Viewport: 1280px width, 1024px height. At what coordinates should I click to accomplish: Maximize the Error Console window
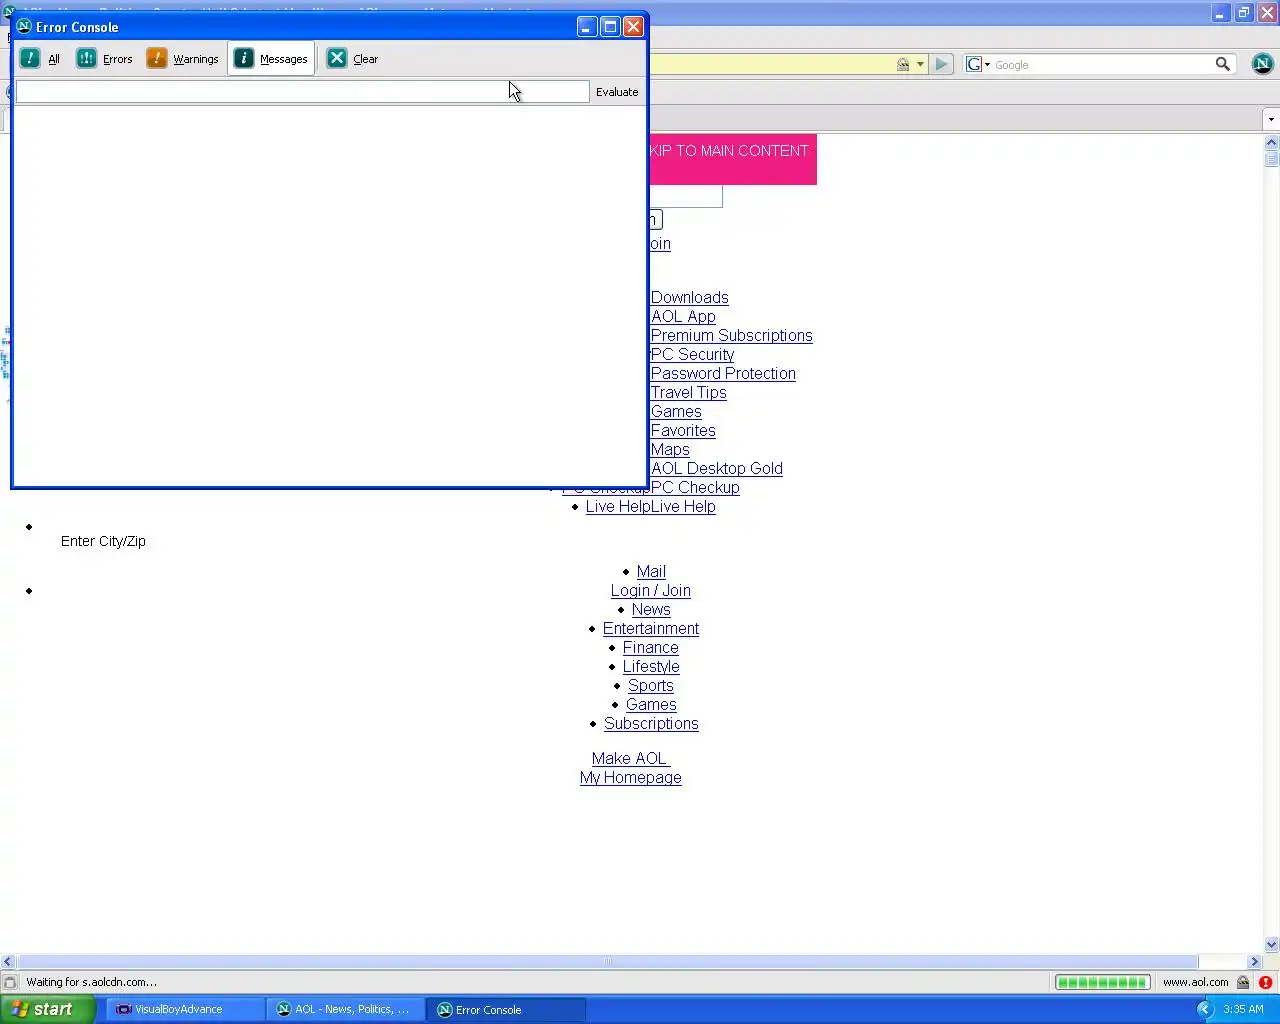[x=610, y=27]
